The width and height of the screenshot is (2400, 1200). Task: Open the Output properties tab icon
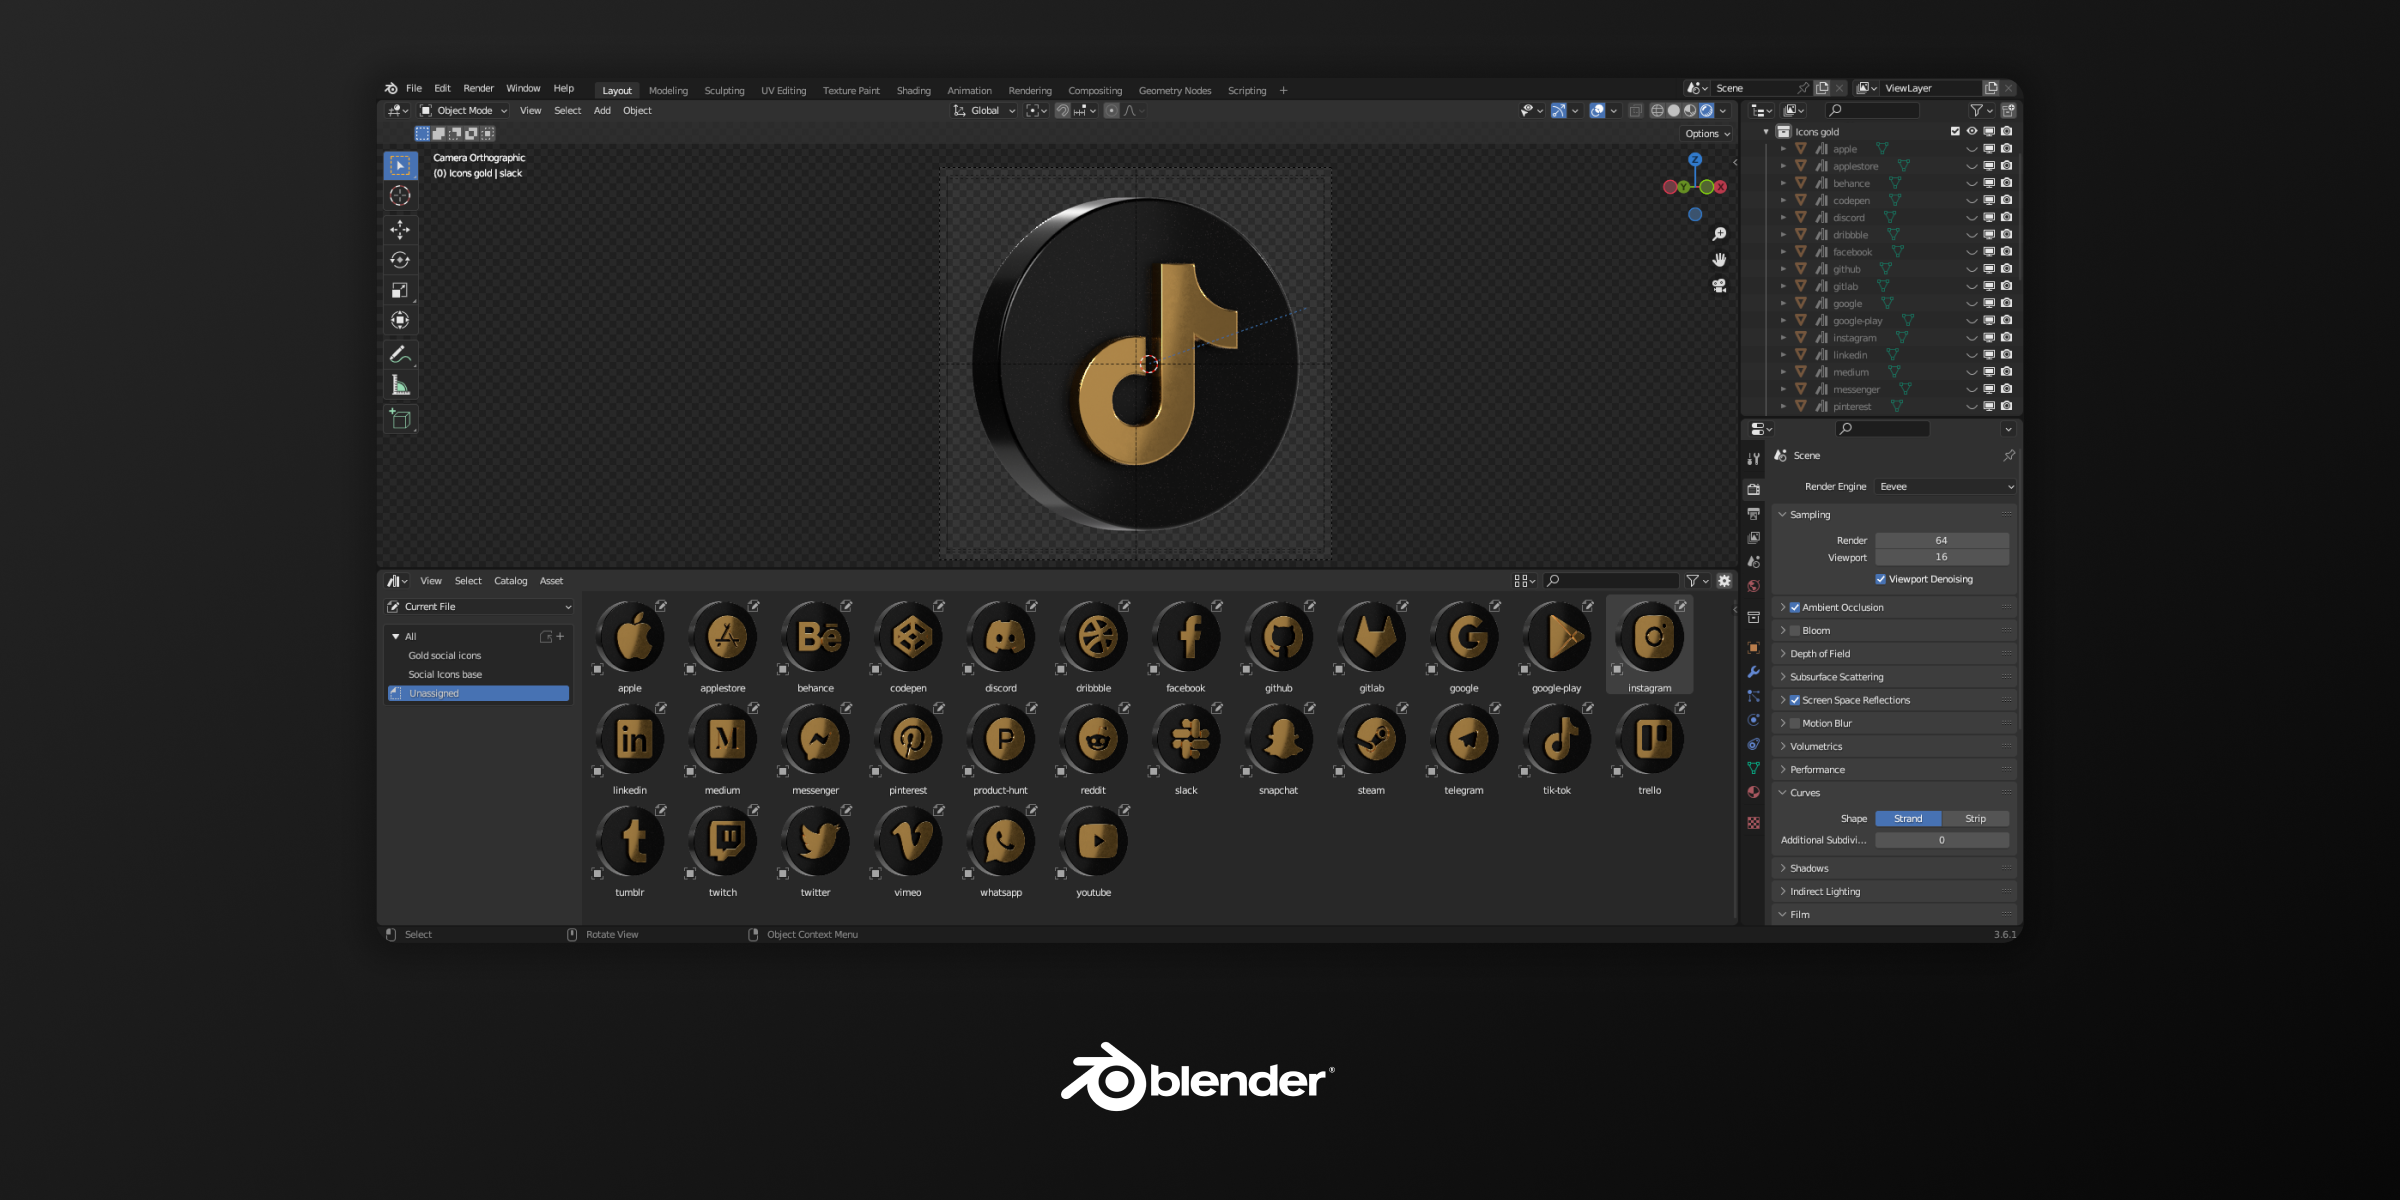tap(1753, 513)
